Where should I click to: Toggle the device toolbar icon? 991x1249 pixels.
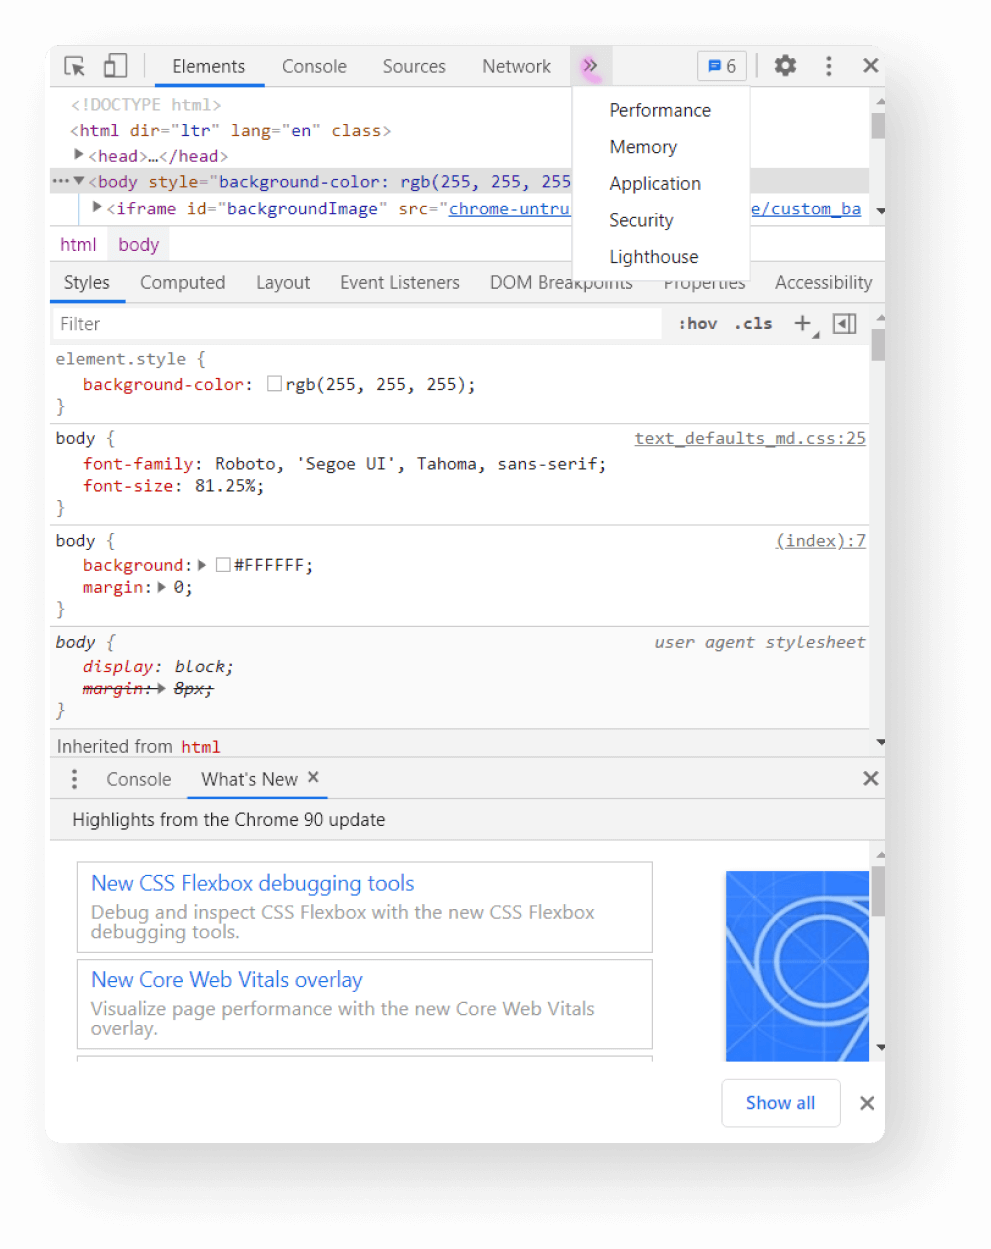116,66
